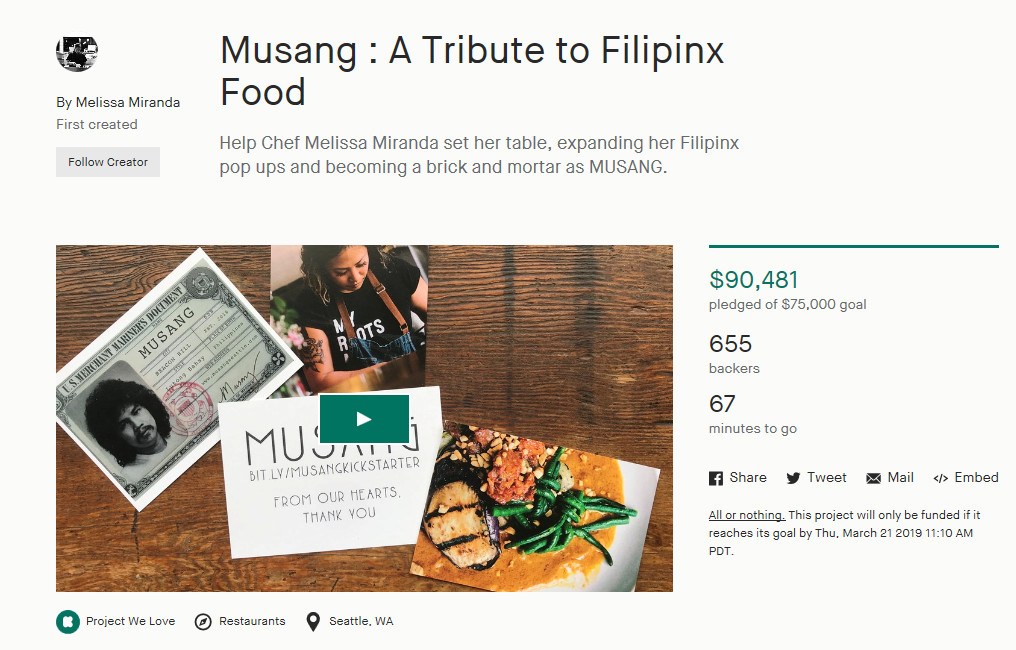Click the Melissa Miranda creator name
The image size is (1016, 650).
pos(127,102)
